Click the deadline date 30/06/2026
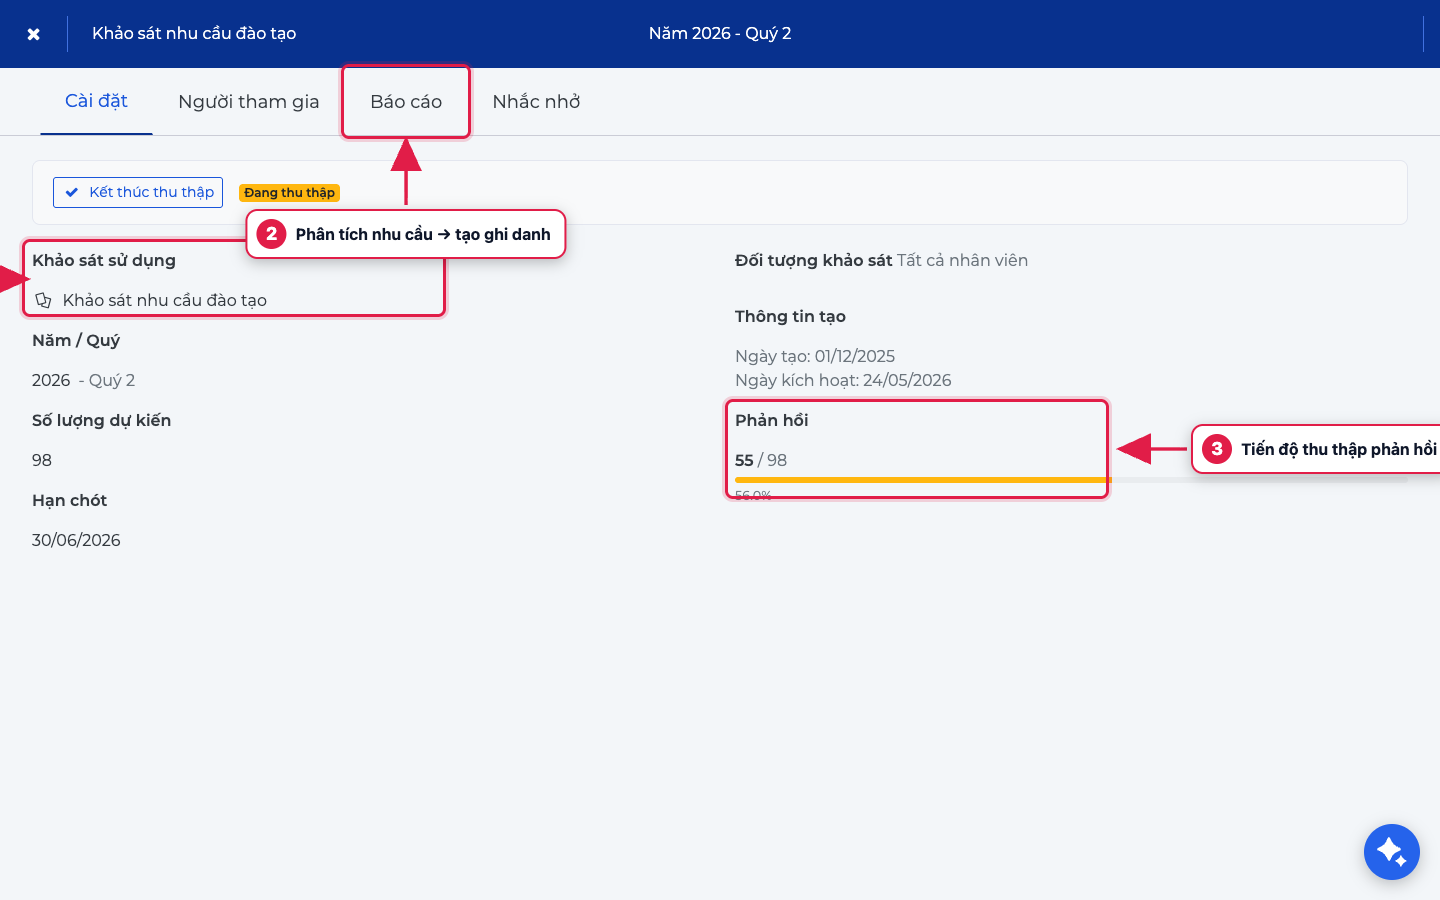 click(x=76, y=540)
